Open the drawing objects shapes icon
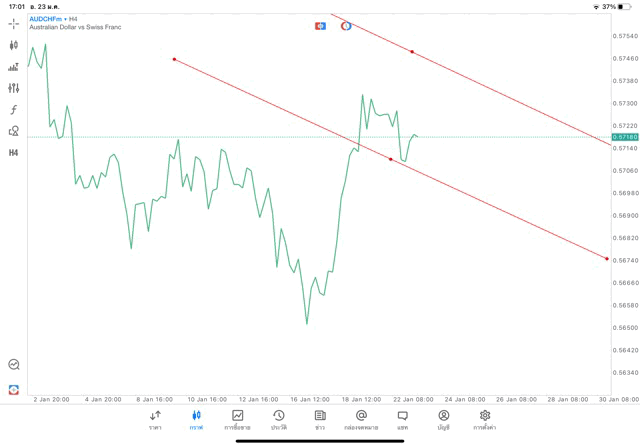640x447 pixels. pyautogui.click(x=13, y=131)
